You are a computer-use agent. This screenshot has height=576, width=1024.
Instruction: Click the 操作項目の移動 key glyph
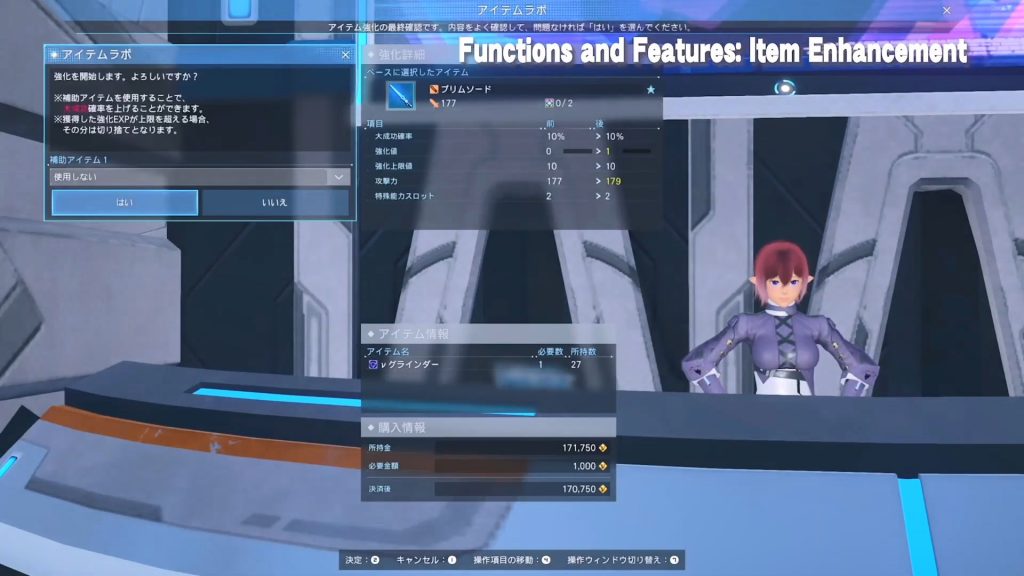[x=546, y=560]
